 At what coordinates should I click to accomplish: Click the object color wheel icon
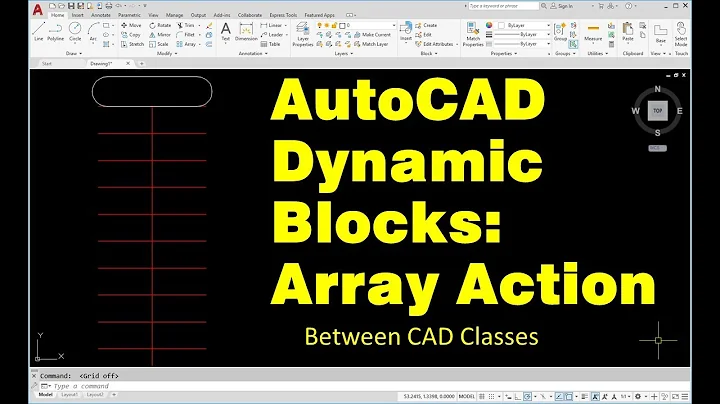(489, 25)
